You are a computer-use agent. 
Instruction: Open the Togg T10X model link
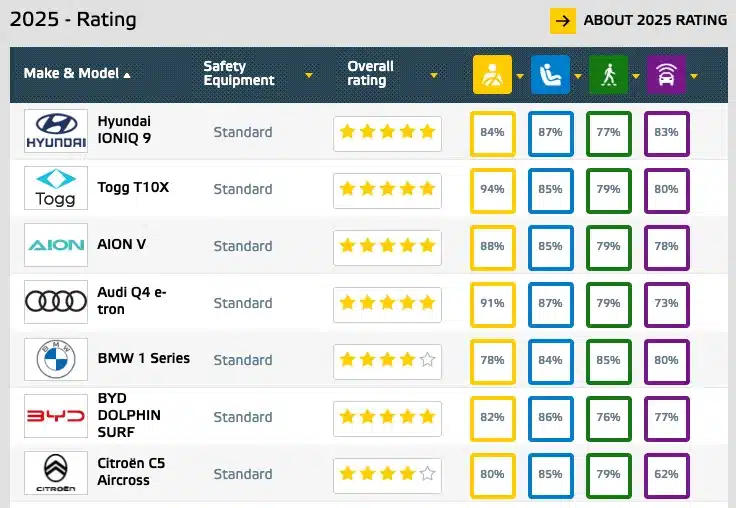click(133, 187)
